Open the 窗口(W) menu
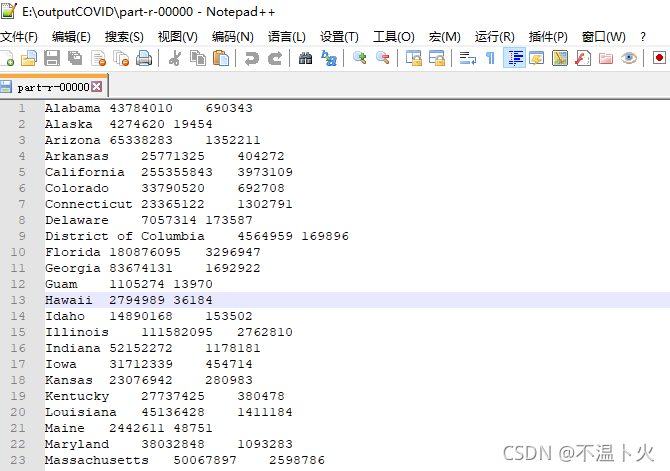This screenshot has height=471, width=670. (x=603, y=37)
